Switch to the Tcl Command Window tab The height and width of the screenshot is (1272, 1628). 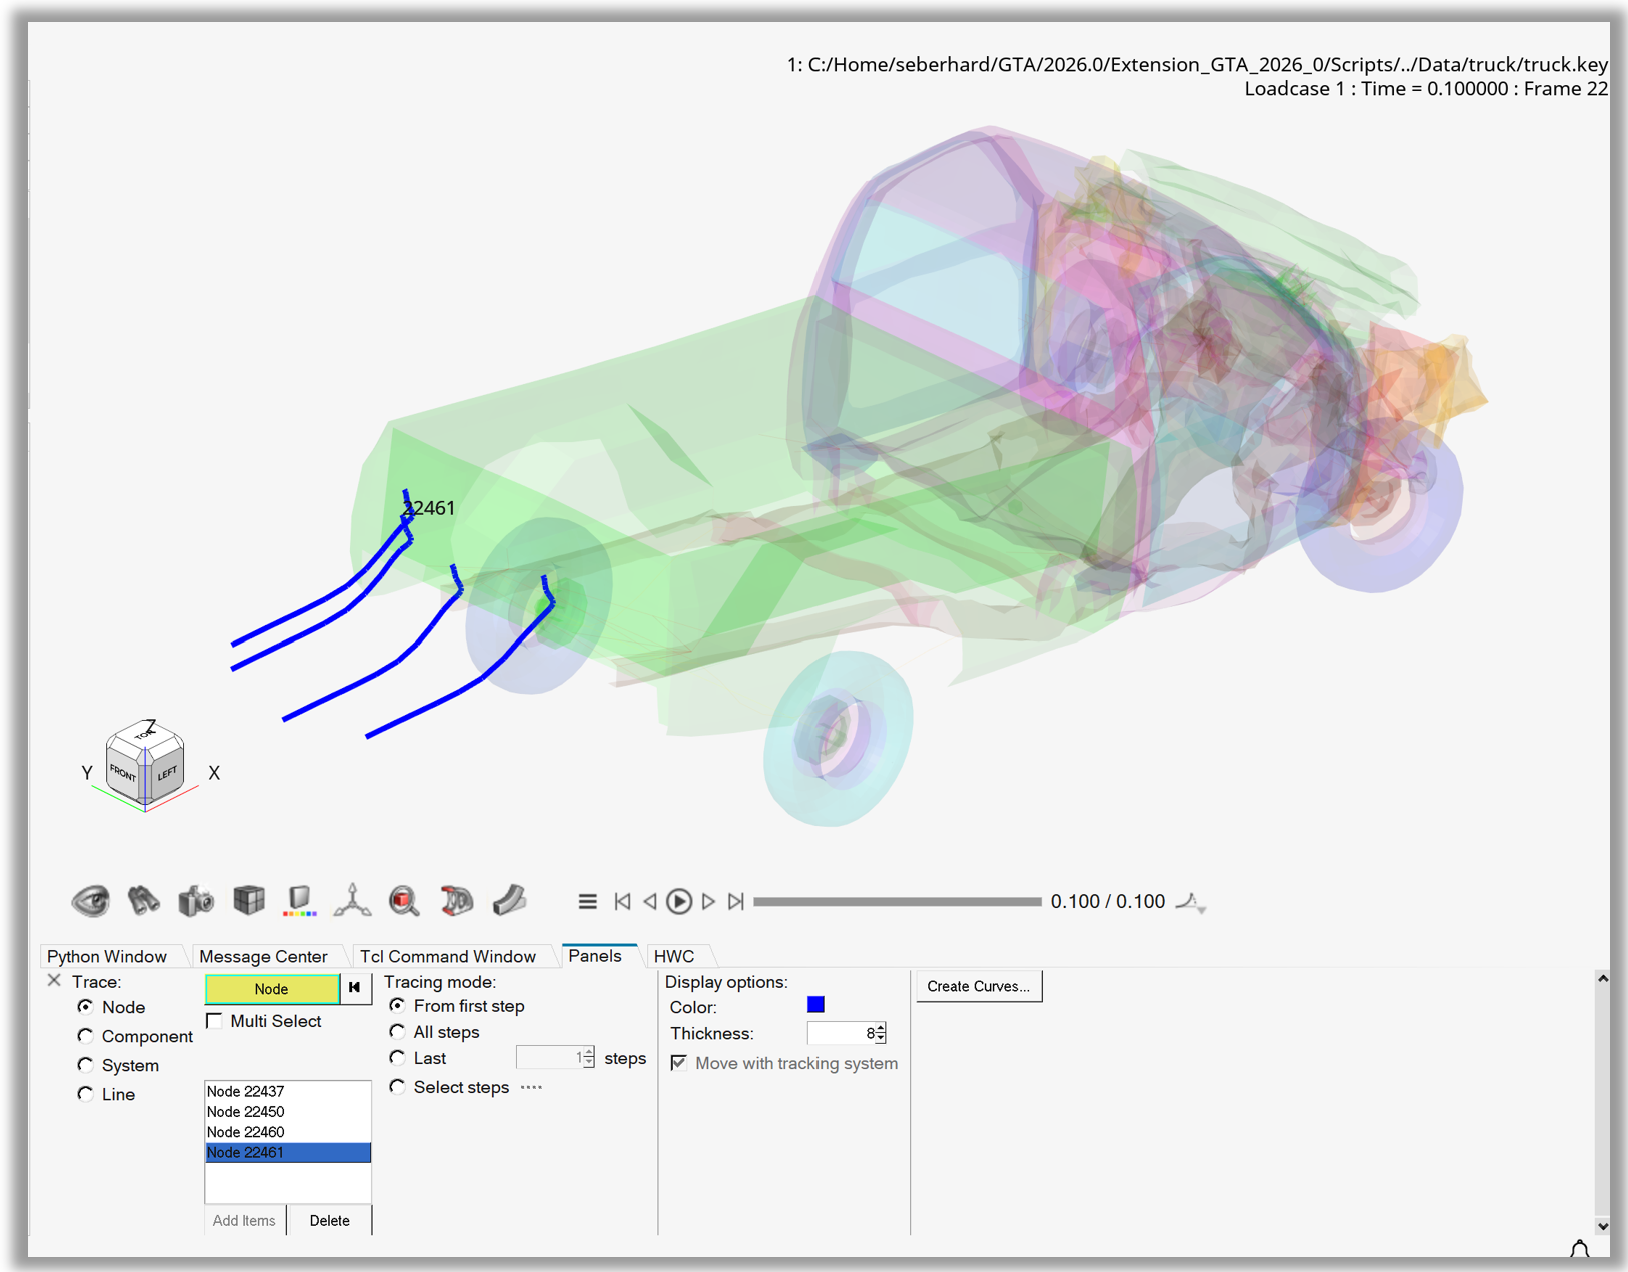(449, 956)
